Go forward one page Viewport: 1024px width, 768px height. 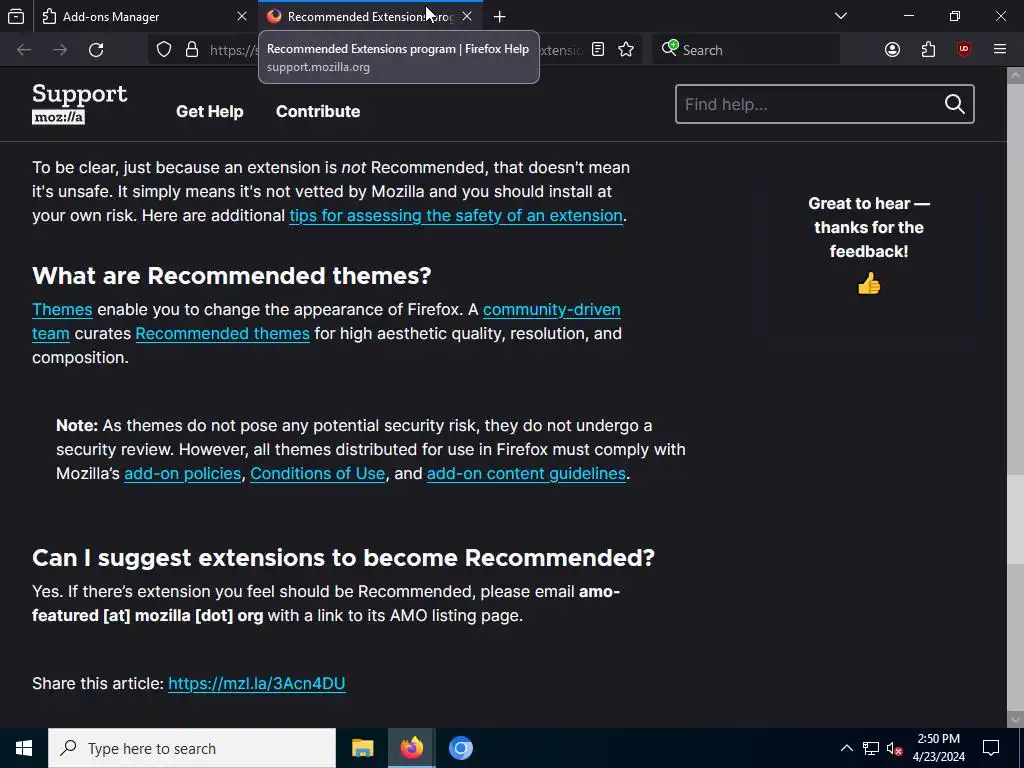(60, 50)
